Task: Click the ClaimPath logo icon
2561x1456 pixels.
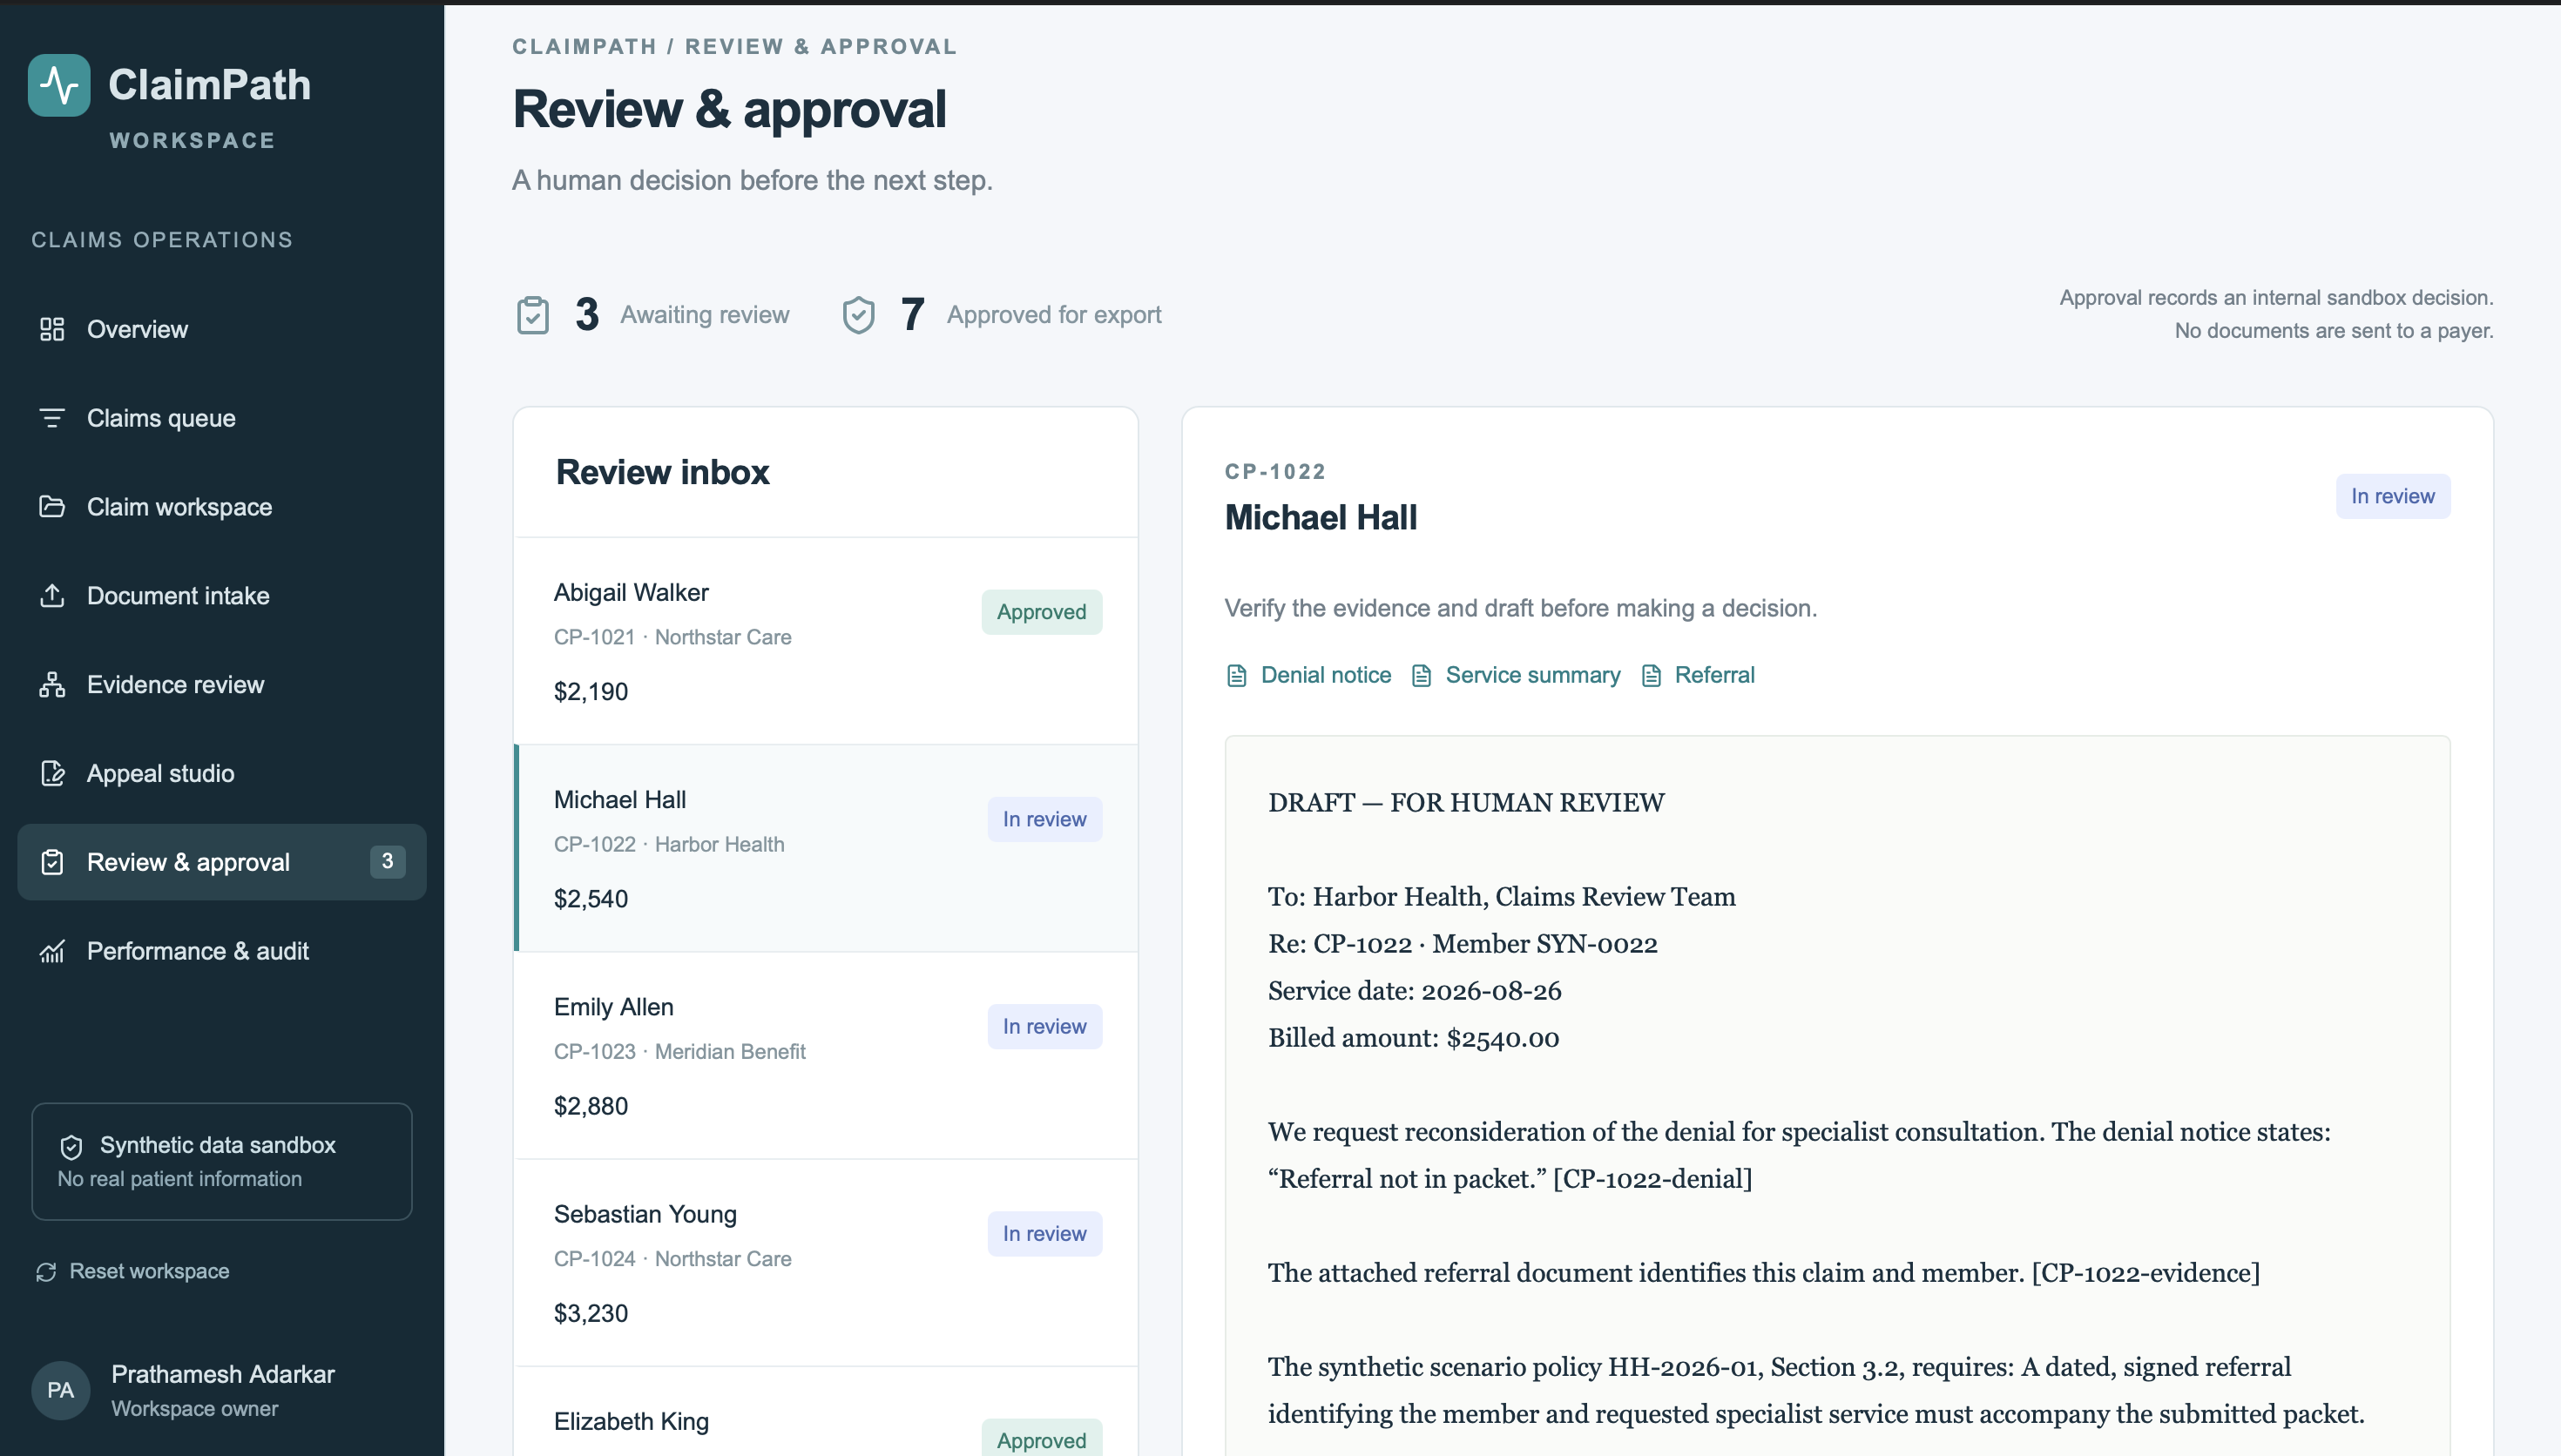Action: tap(59, 85)
